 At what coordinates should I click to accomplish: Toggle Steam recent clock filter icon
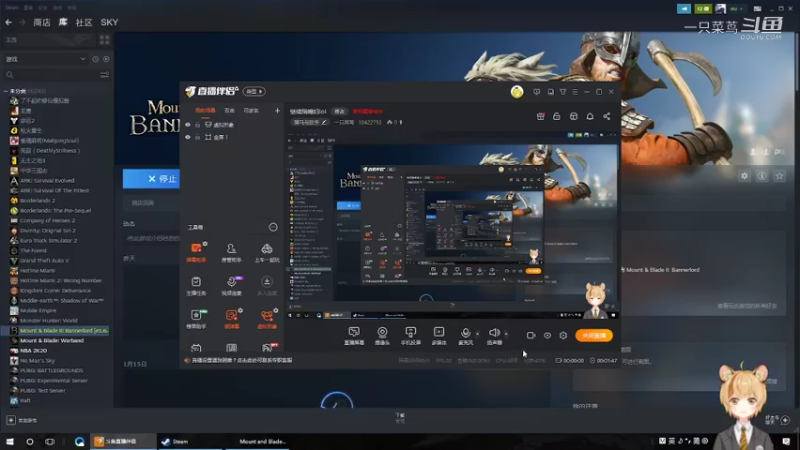click(95, 59)
